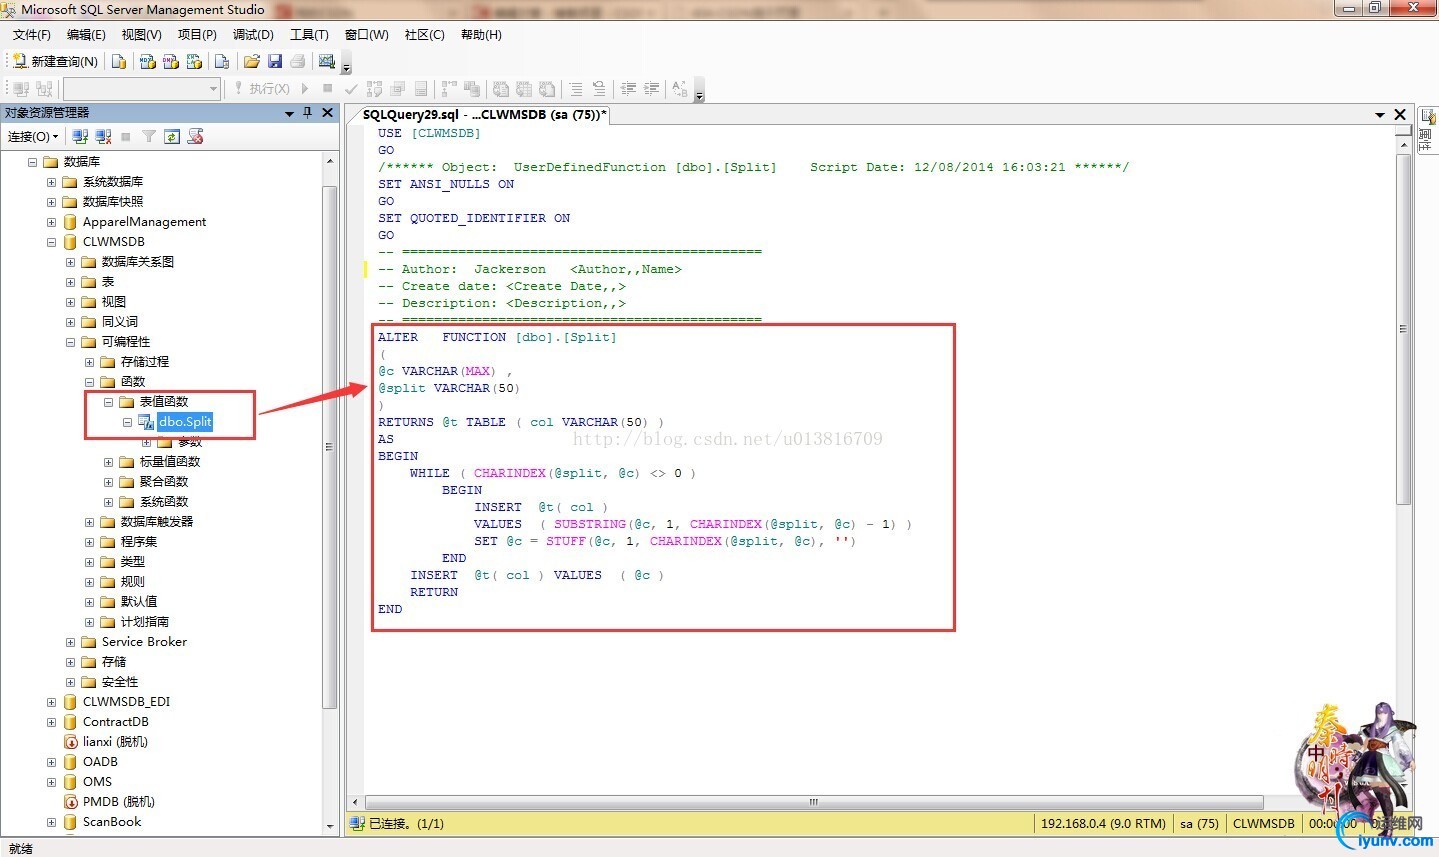Open the 连接(O) dropdown in Object Explorer

coord(33,137)
